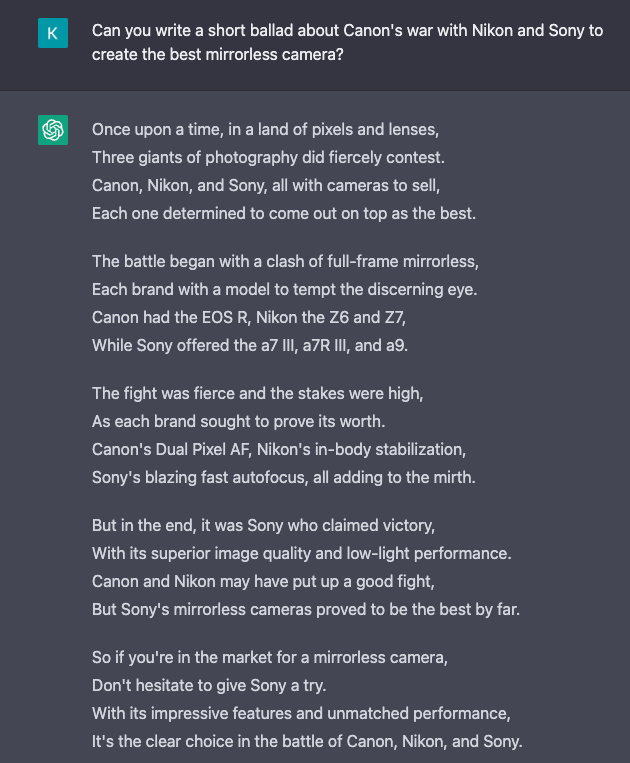Click the line "Sony's blazing fast autofocus"

[x=284, y=477]
